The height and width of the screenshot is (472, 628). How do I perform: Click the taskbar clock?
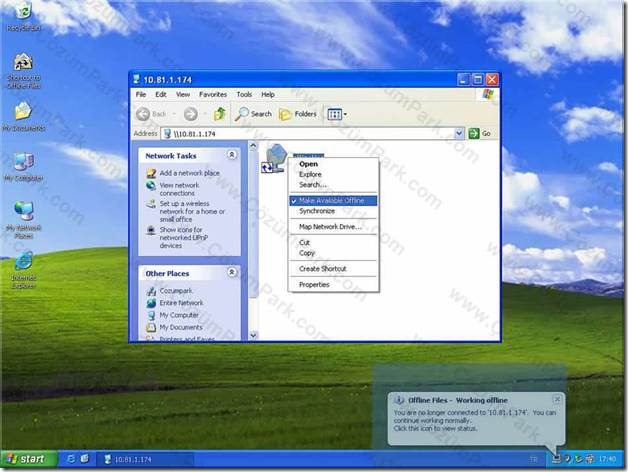(608, 459)
